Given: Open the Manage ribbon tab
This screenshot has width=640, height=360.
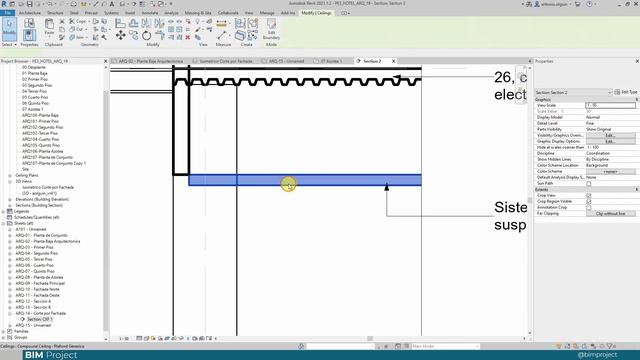Looking at the screenshot, I should [x=267, y=13].
